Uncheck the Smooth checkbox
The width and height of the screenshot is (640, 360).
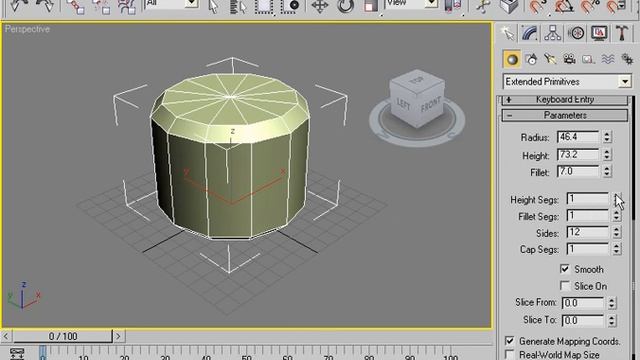tap(564, 269)
